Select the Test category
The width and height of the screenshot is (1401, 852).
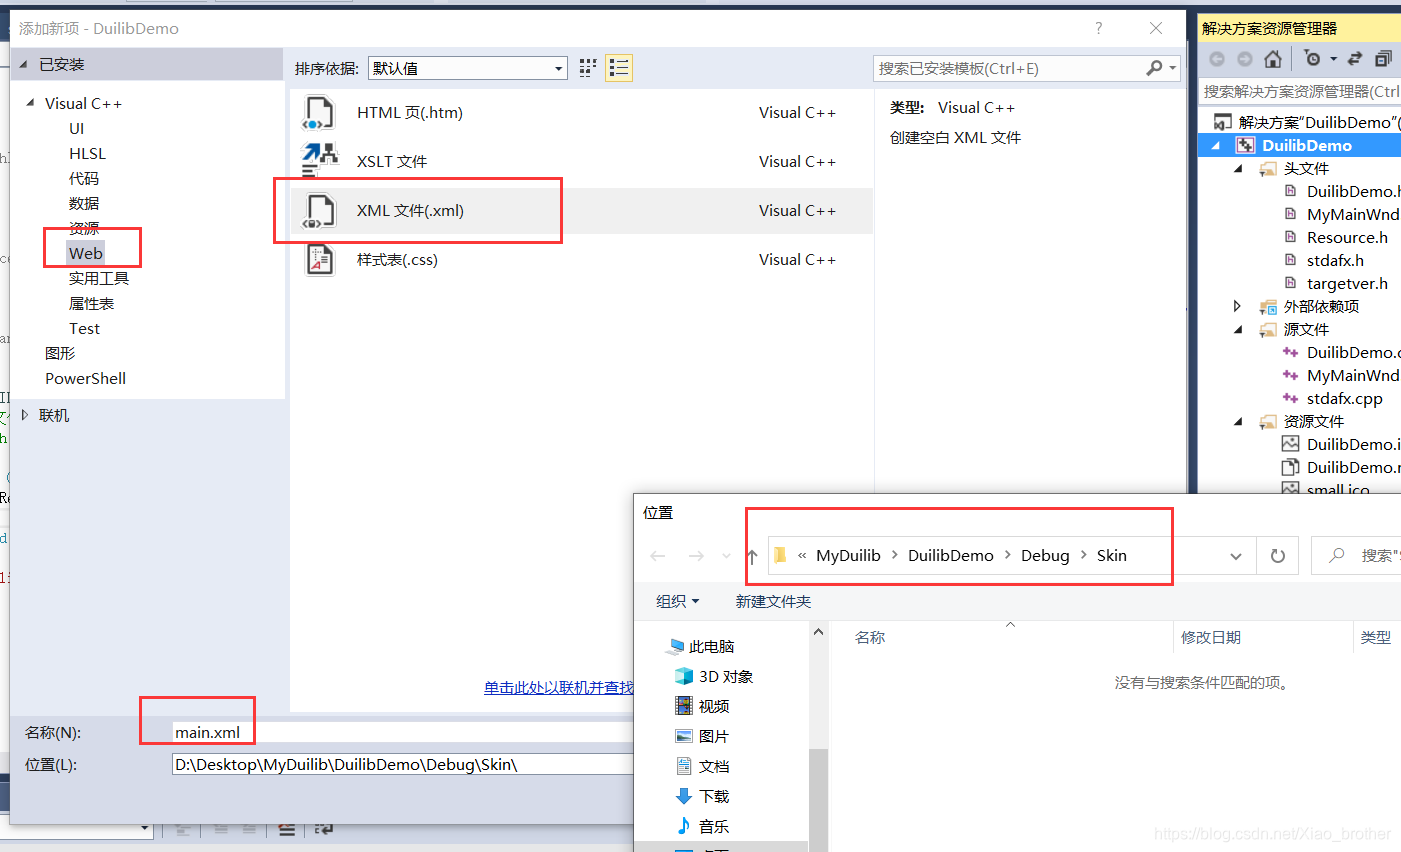[x=84, y=328]
